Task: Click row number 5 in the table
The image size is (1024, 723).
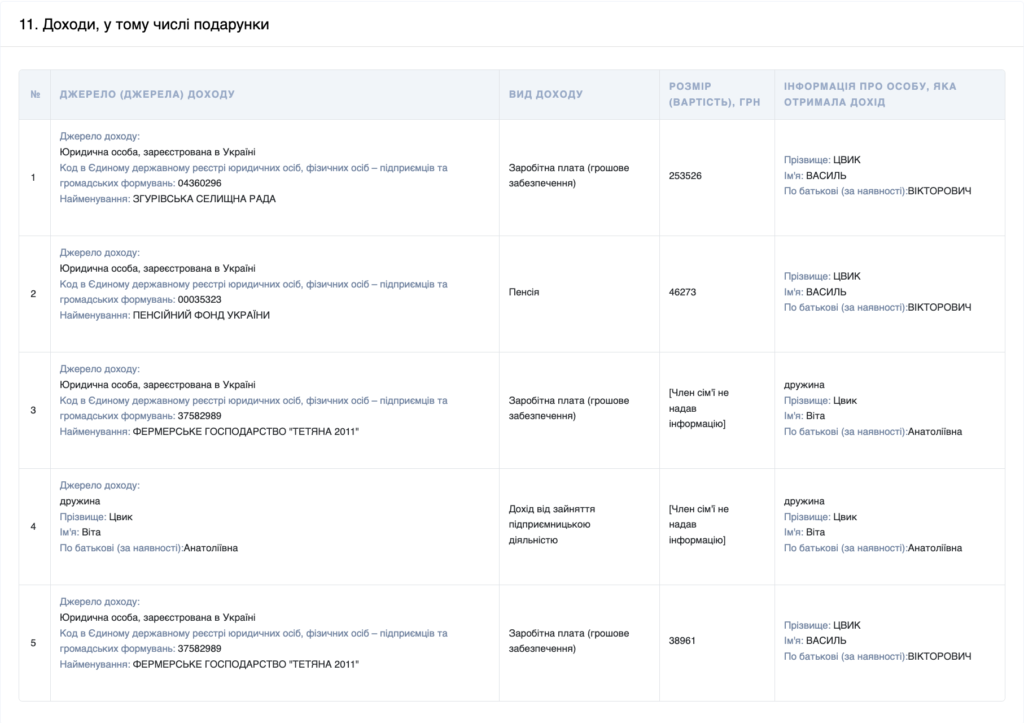Action: pos(34,642)
